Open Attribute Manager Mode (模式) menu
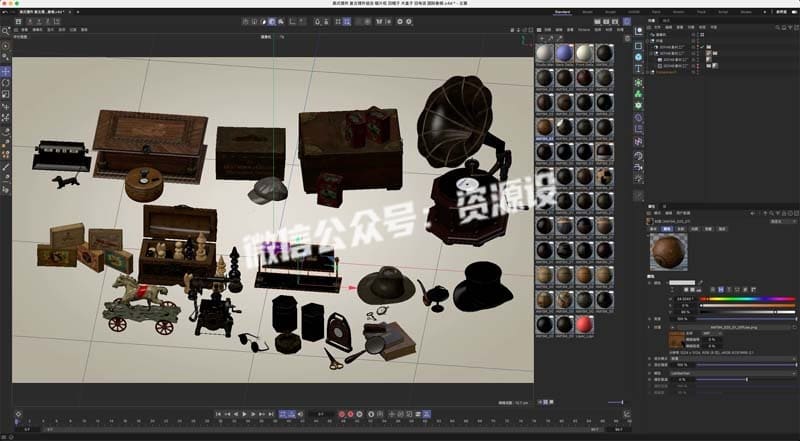This screenshot has width=800, height=441. point(657,213)
